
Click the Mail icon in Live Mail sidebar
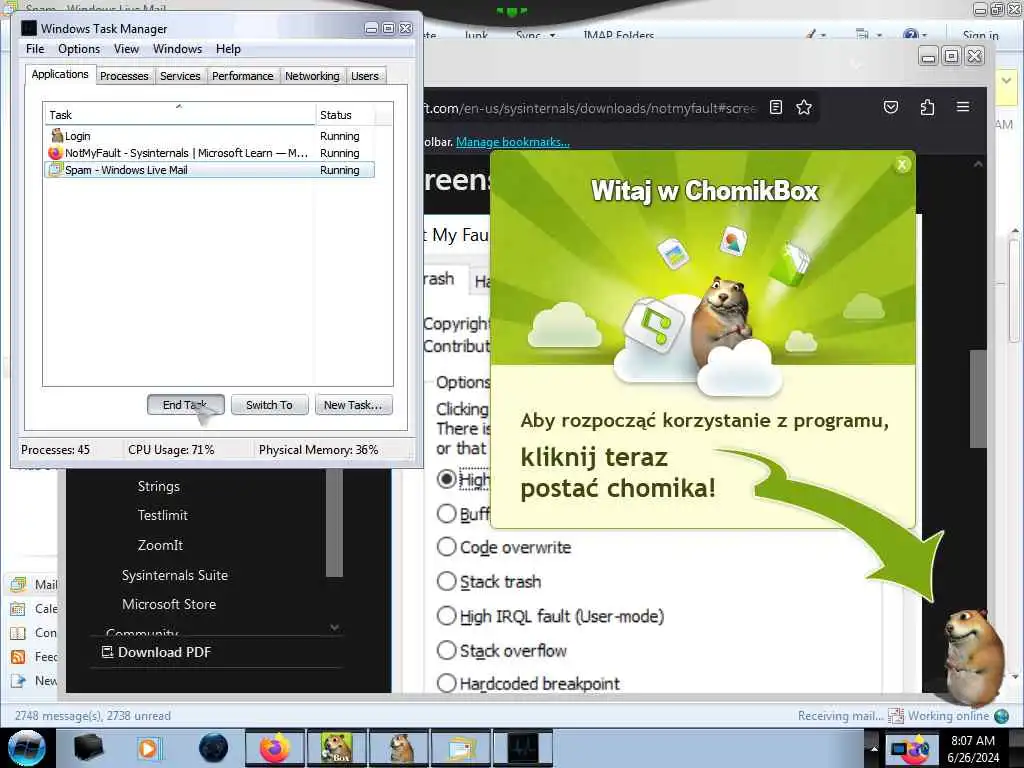click(x=19, y=584)
